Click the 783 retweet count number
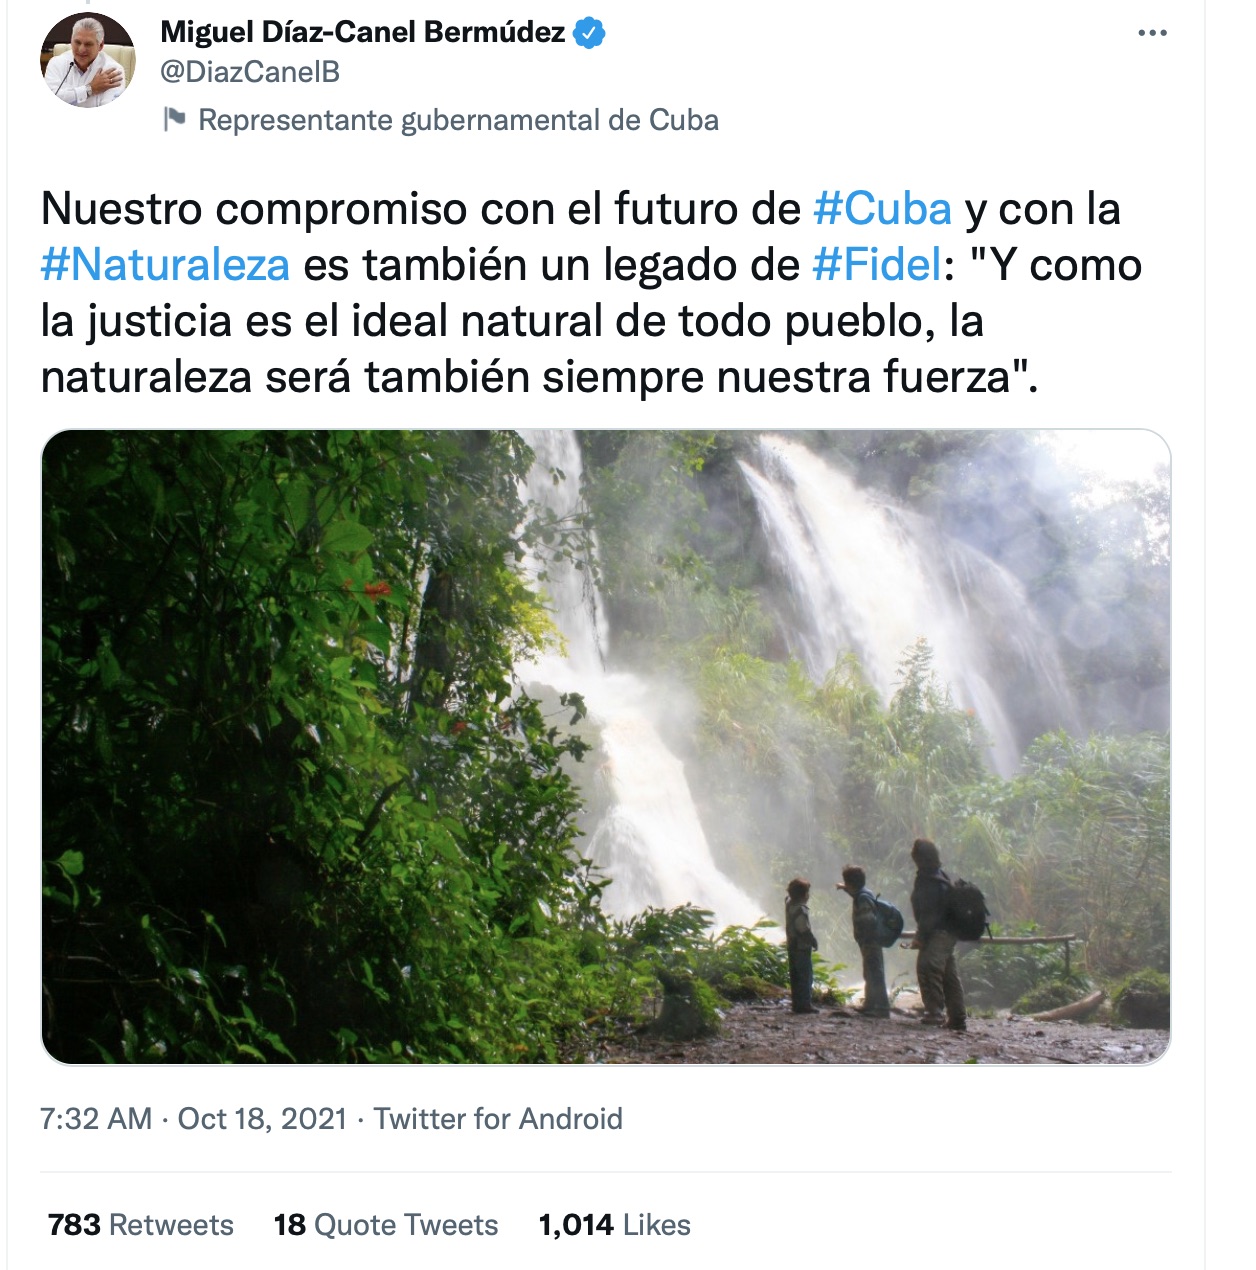Screen dimensions: 1256x1270 [x=74, y=1225]
